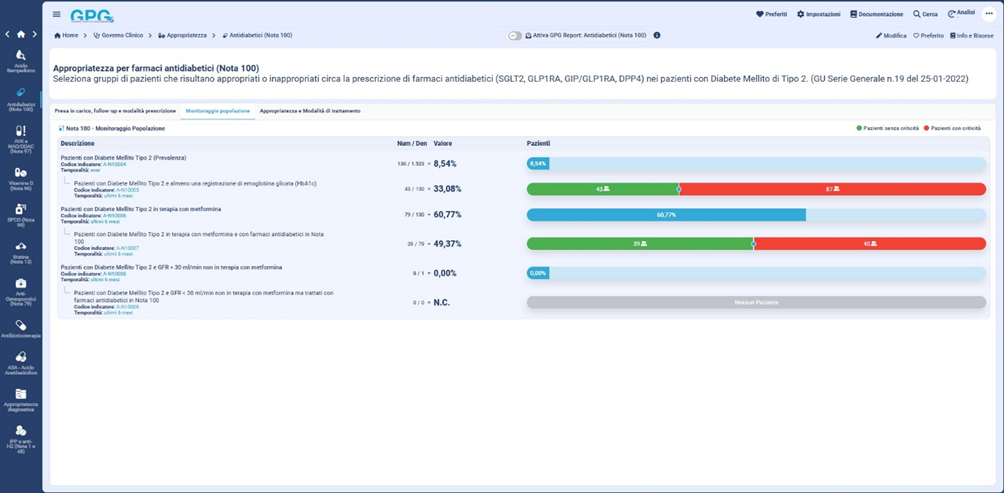Toggle Attiva GPG Report switch

515,35
